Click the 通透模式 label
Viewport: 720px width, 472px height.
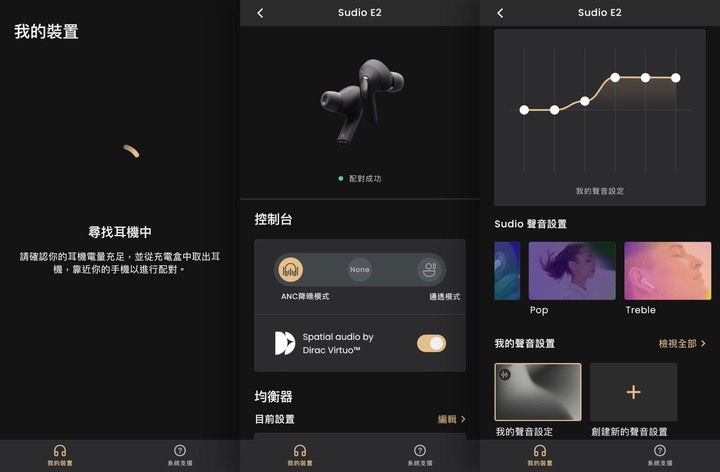point(444,297)
